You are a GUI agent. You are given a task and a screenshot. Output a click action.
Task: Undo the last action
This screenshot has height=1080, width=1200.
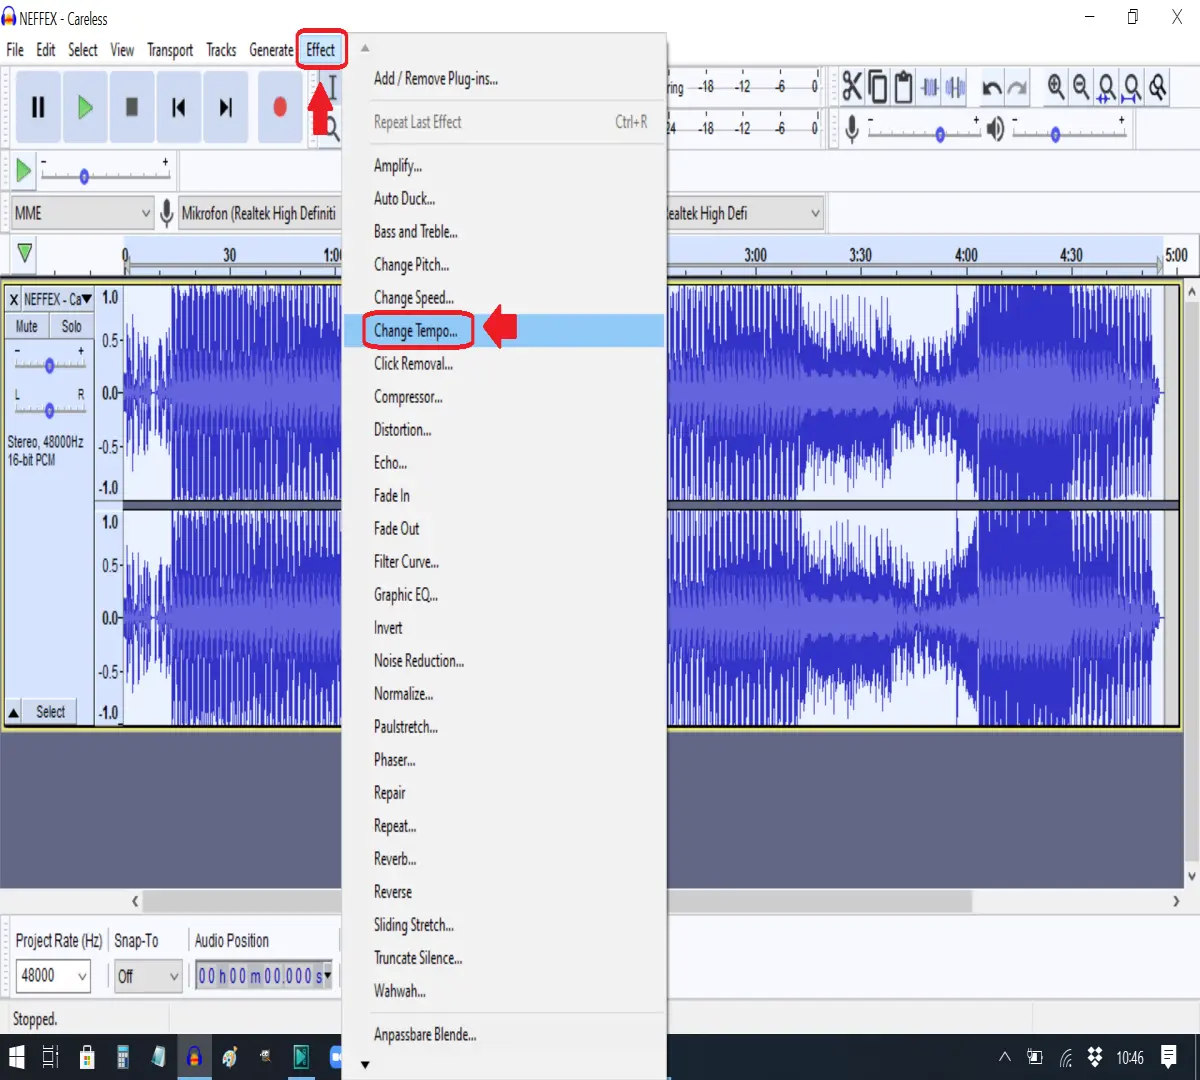tap(991, 88)
